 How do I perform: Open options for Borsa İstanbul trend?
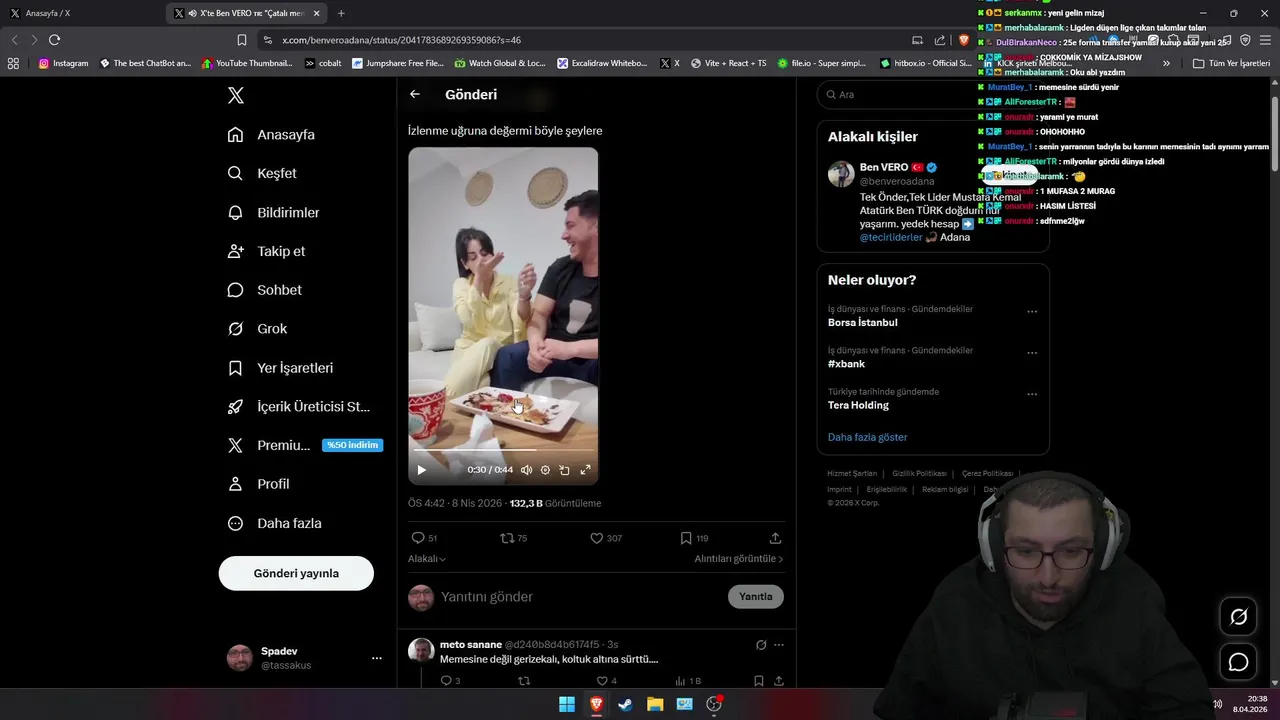(x=1032, y=312)
